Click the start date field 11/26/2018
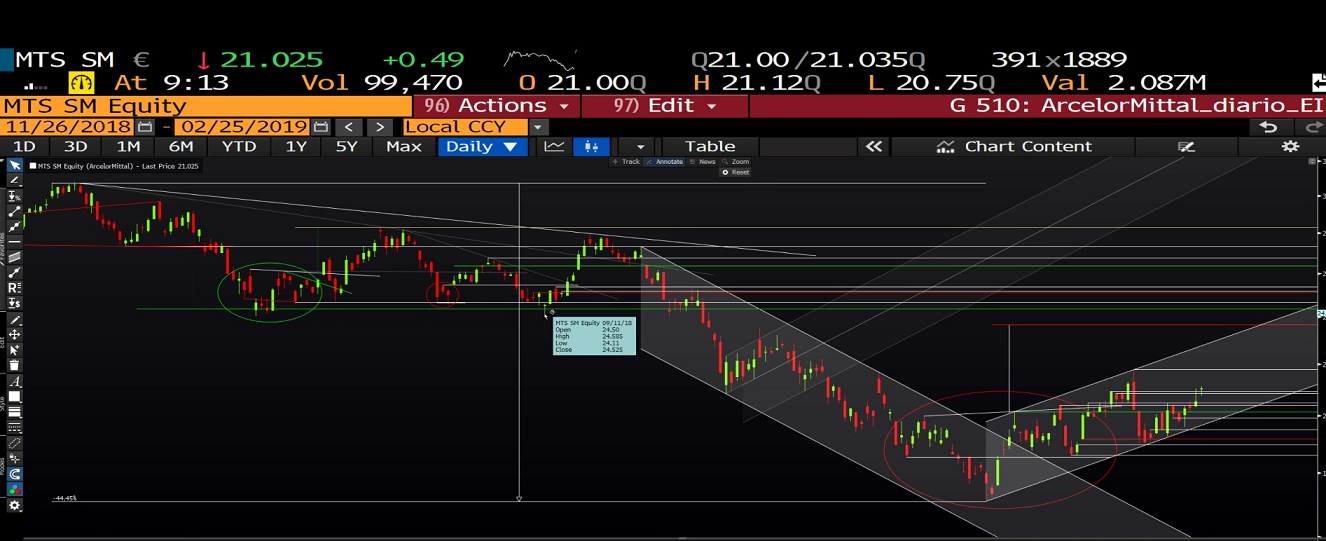The width and height of the screenshot is (1326, 541). 67,127
